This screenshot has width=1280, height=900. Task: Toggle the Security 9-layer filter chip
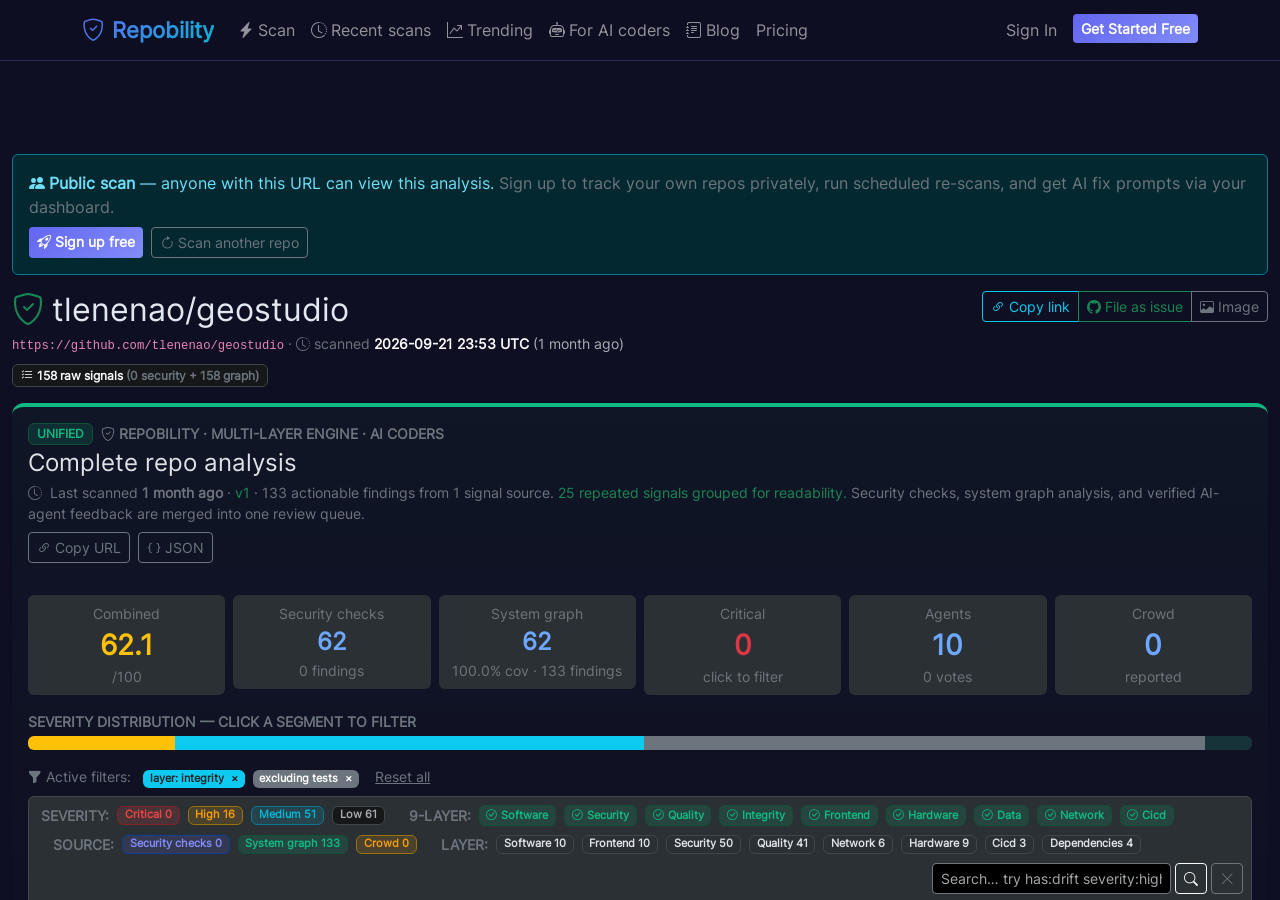[x=600, y=815]
